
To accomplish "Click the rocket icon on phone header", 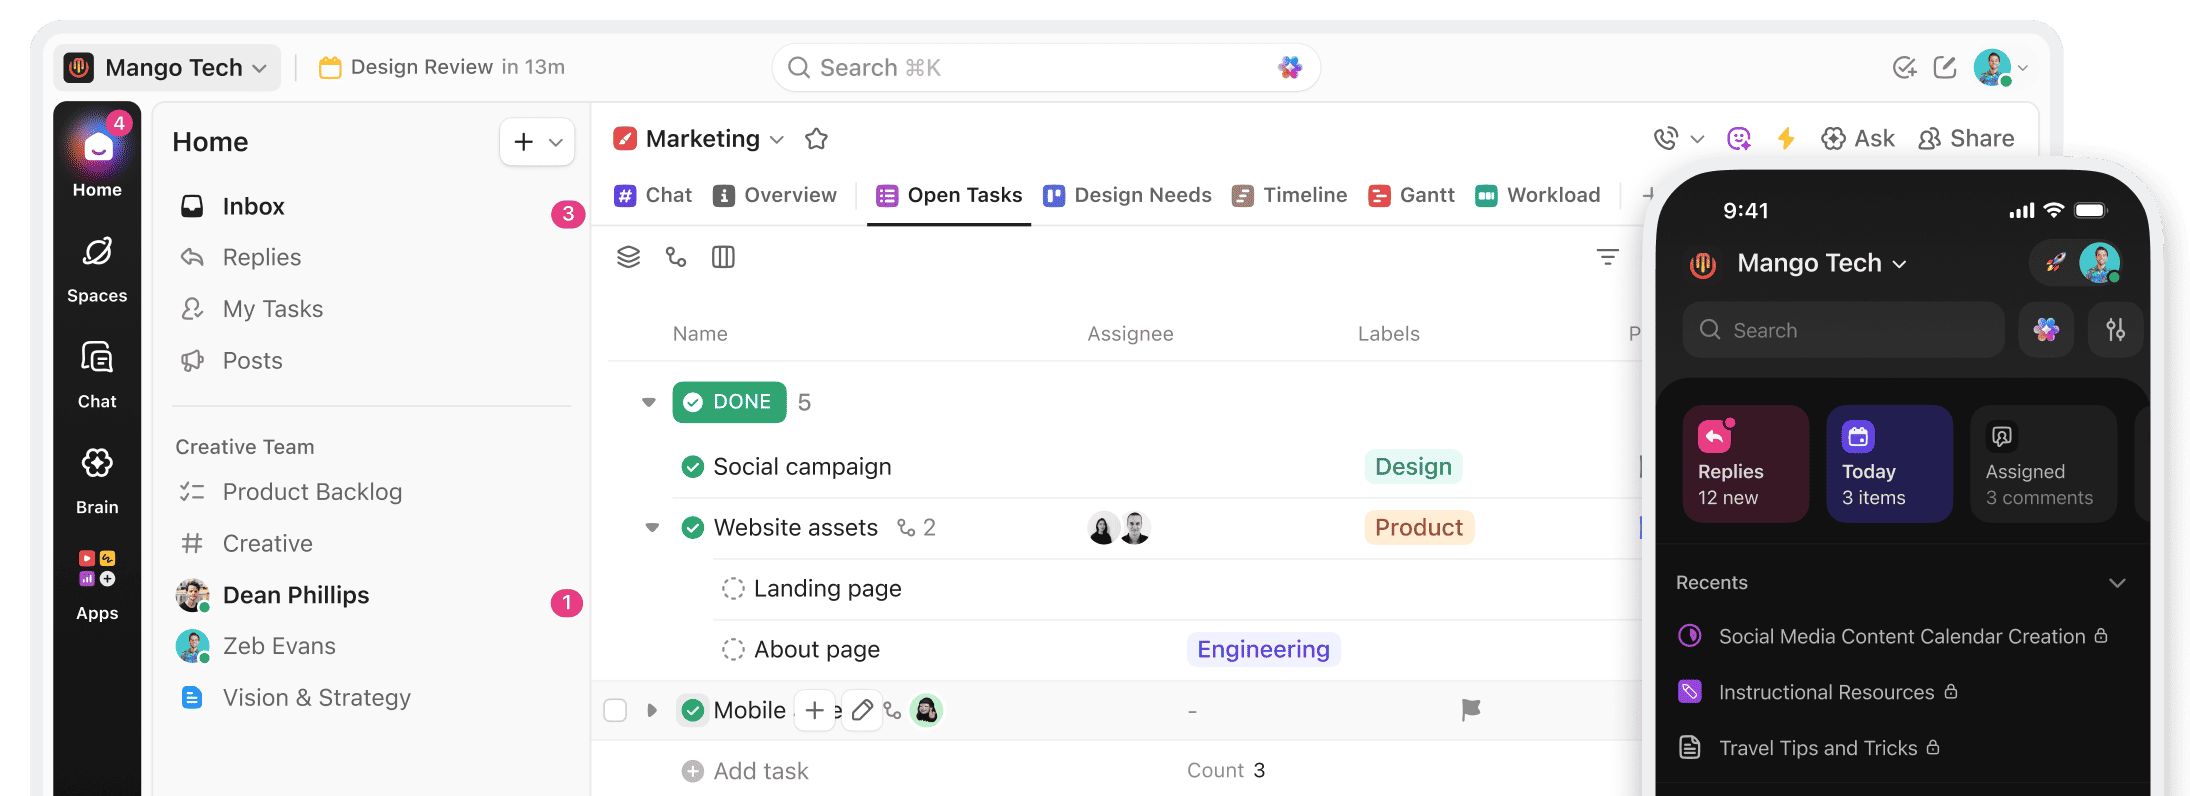I will (x=2055, y=263).
